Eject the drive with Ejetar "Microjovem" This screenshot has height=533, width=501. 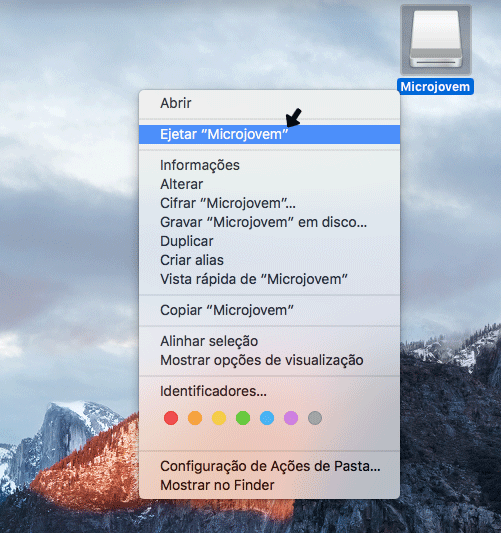tap(269, 134)
